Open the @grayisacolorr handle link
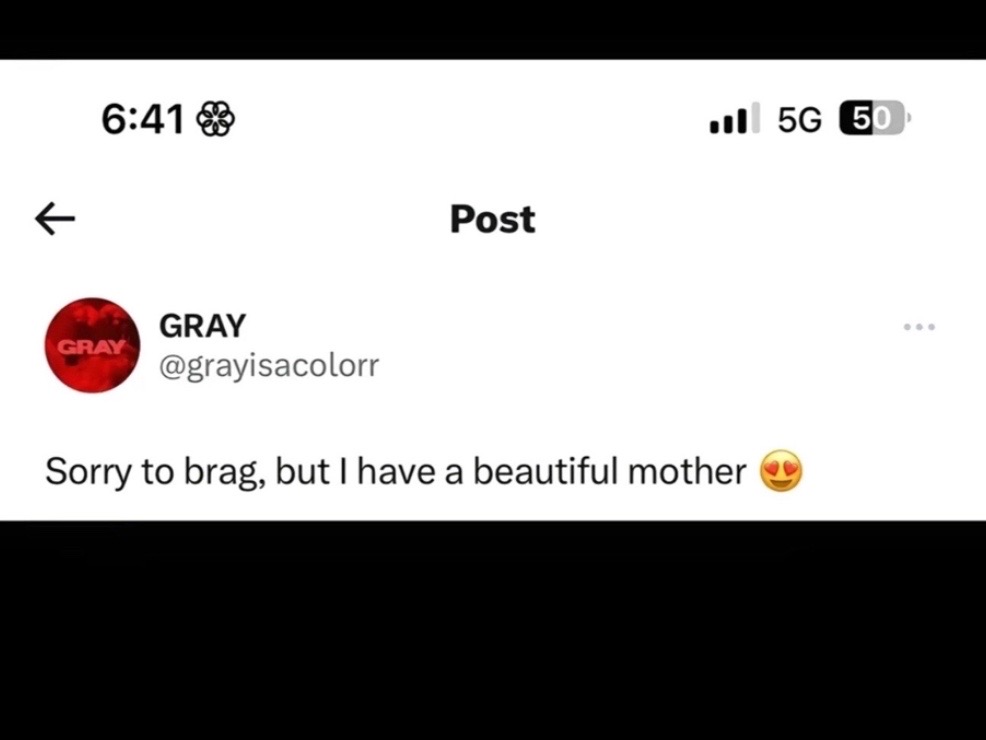986x740 pixels. click(x=269, y=366)
